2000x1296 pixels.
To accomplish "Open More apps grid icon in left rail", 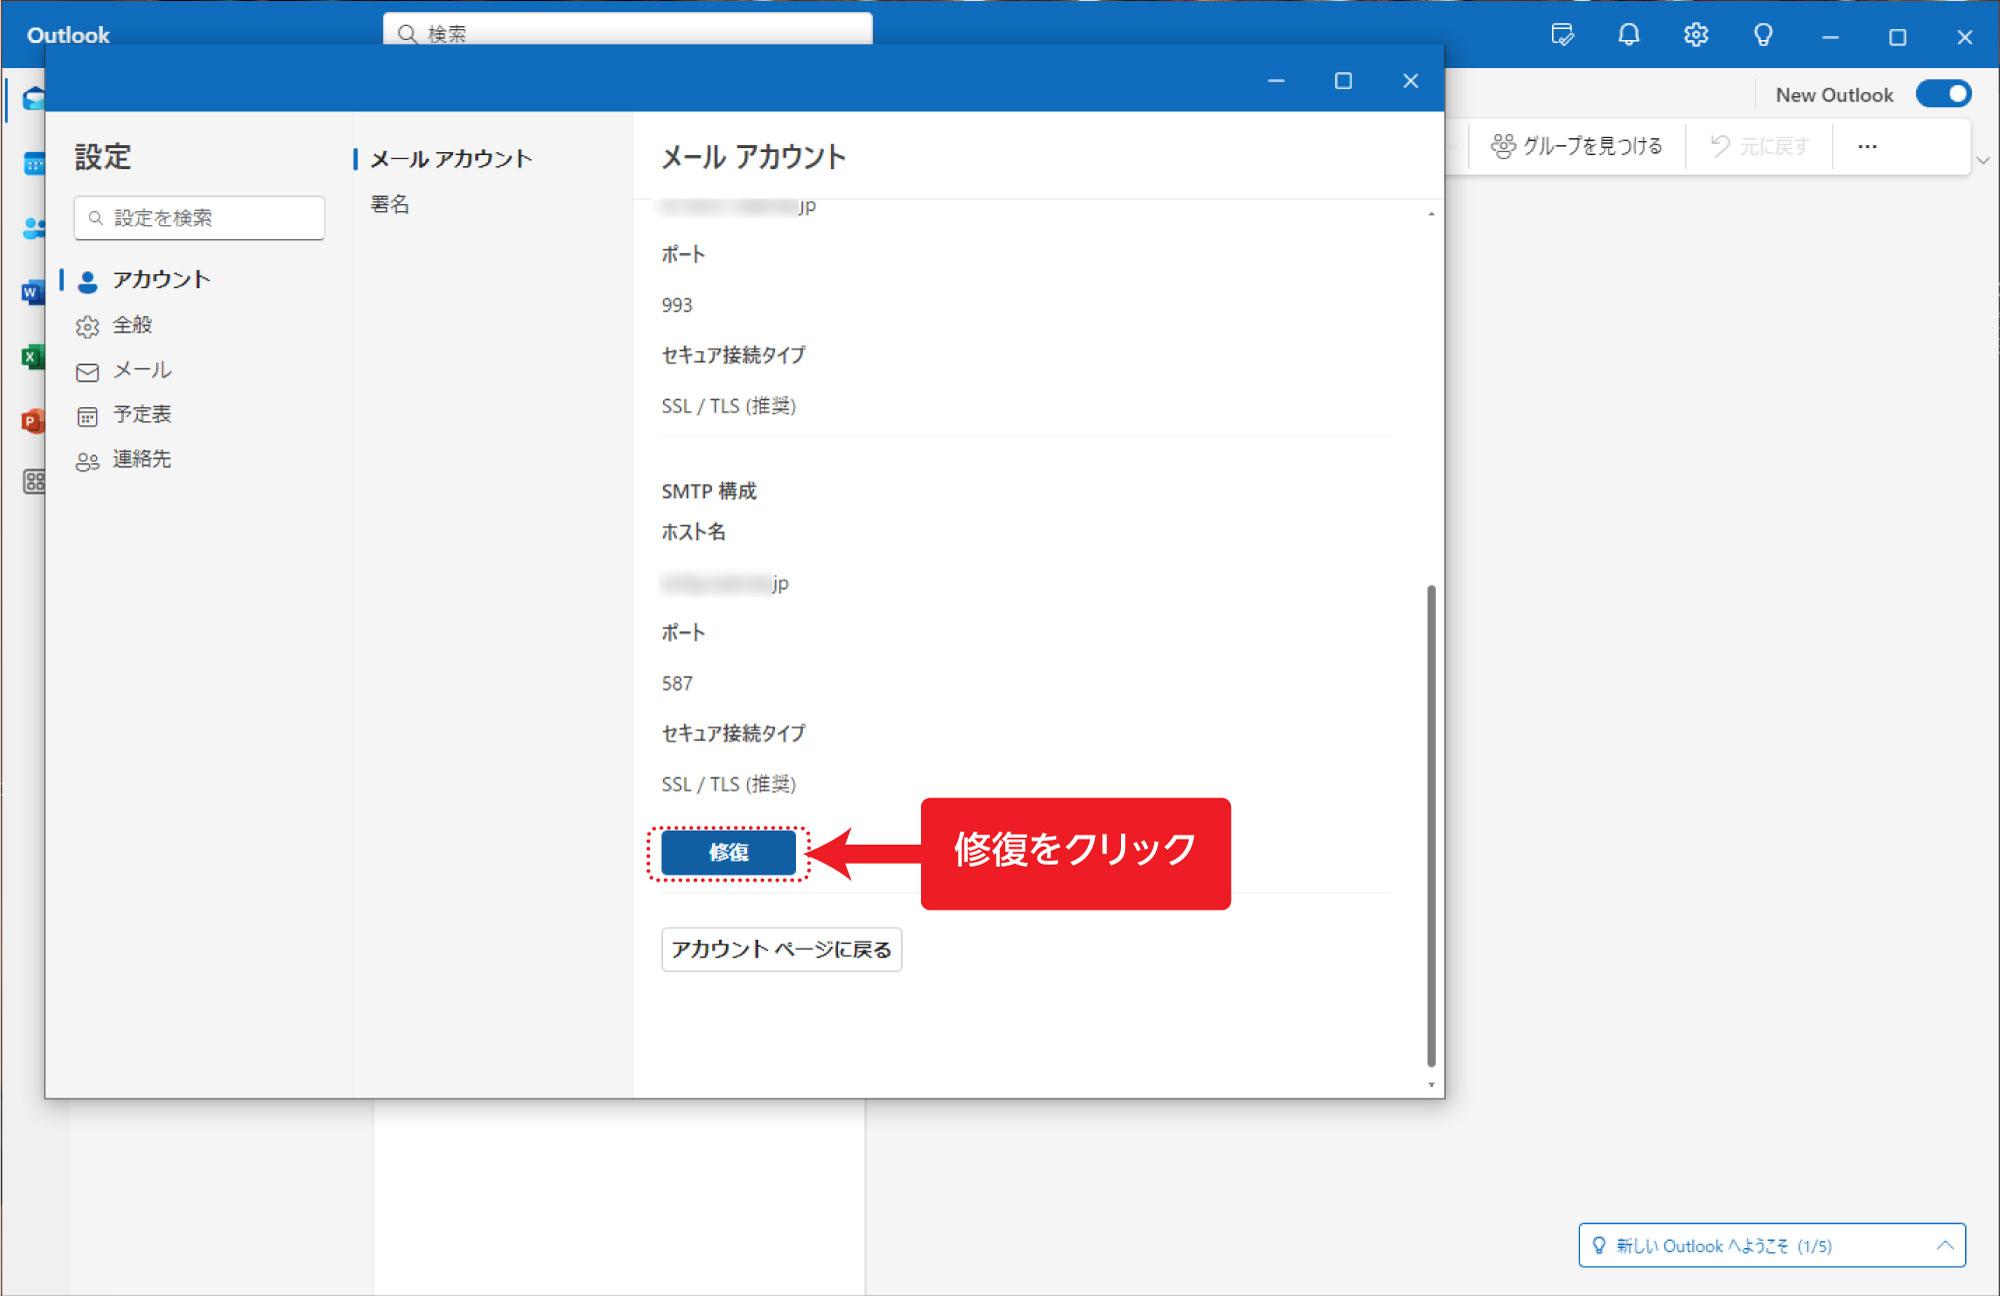I will [35, 483].
